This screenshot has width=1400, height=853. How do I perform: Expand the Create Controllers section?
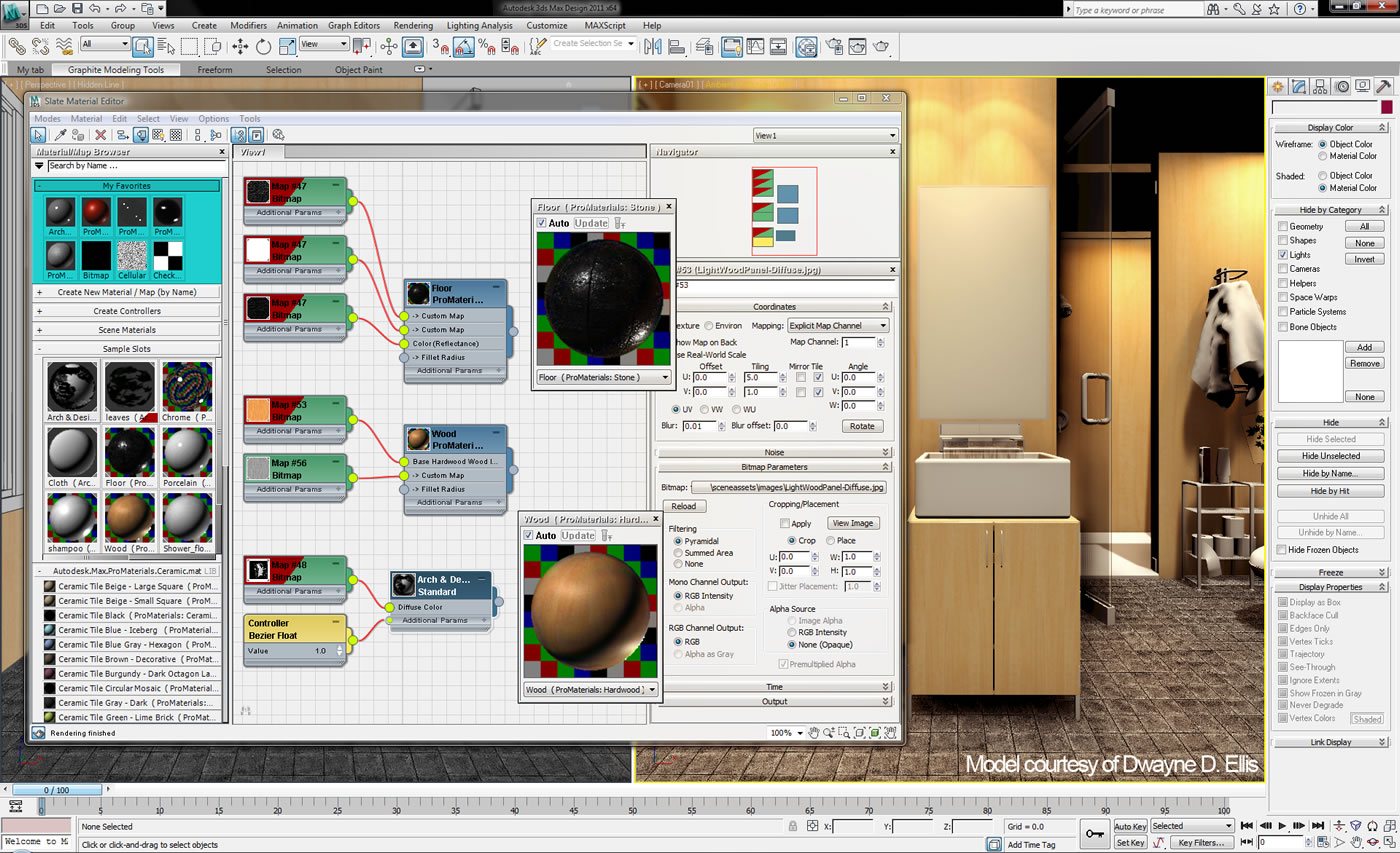click(127, 311)
